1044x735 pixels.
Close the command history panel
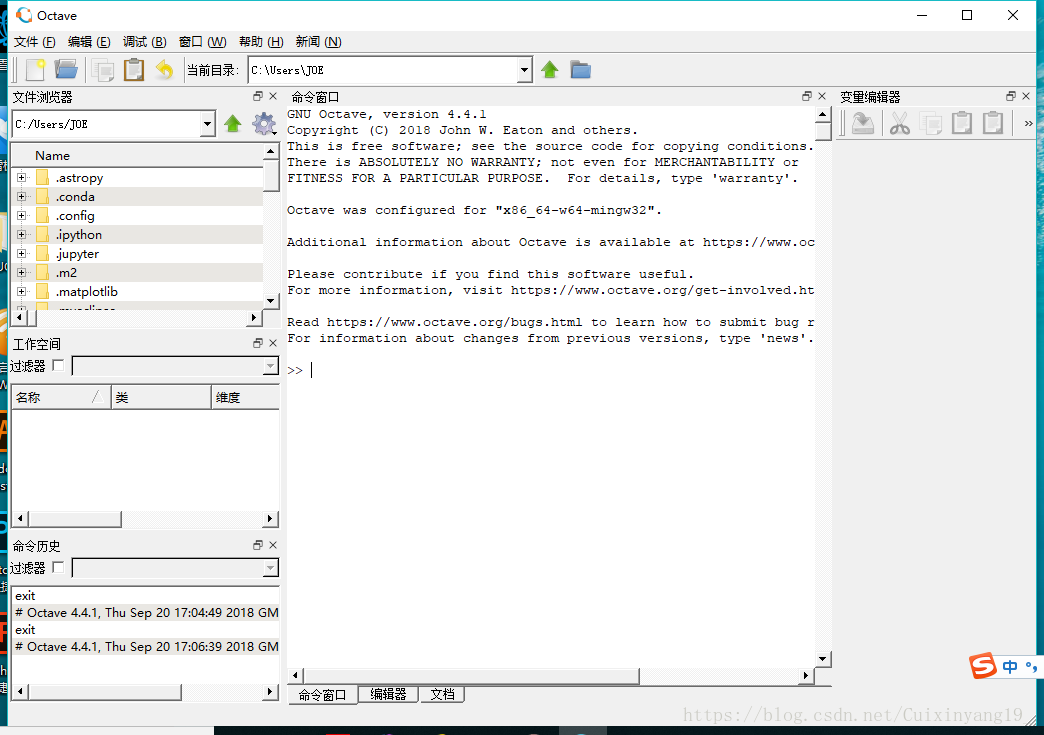click(273, 545)
